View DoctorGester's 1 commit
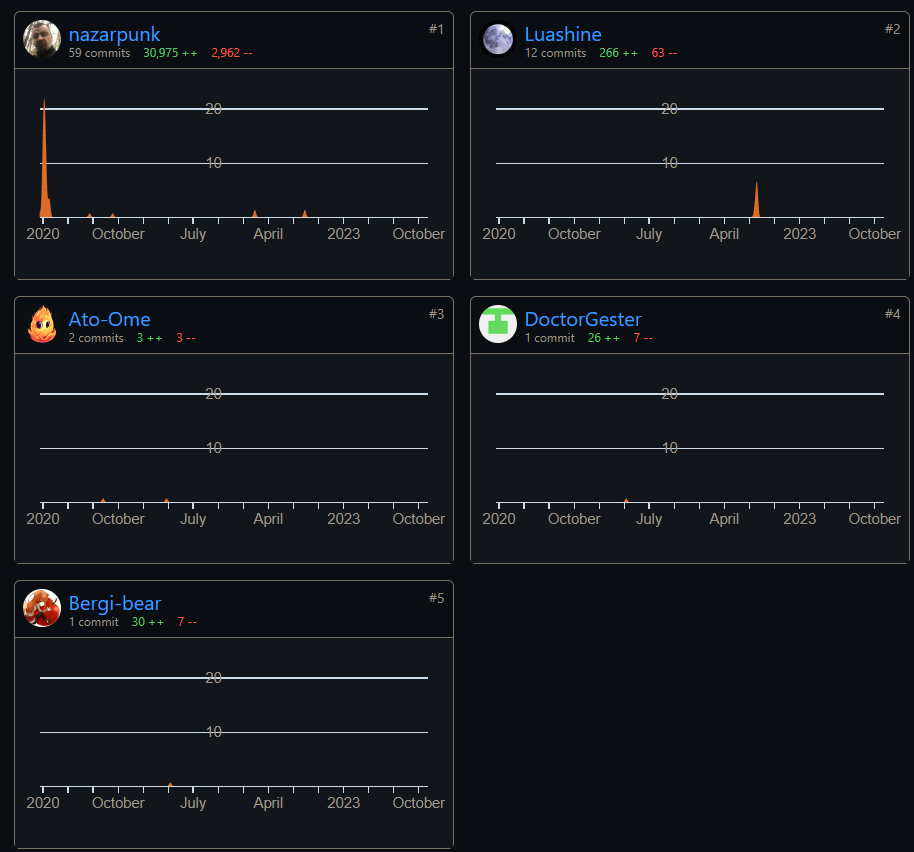 point(550,338)
